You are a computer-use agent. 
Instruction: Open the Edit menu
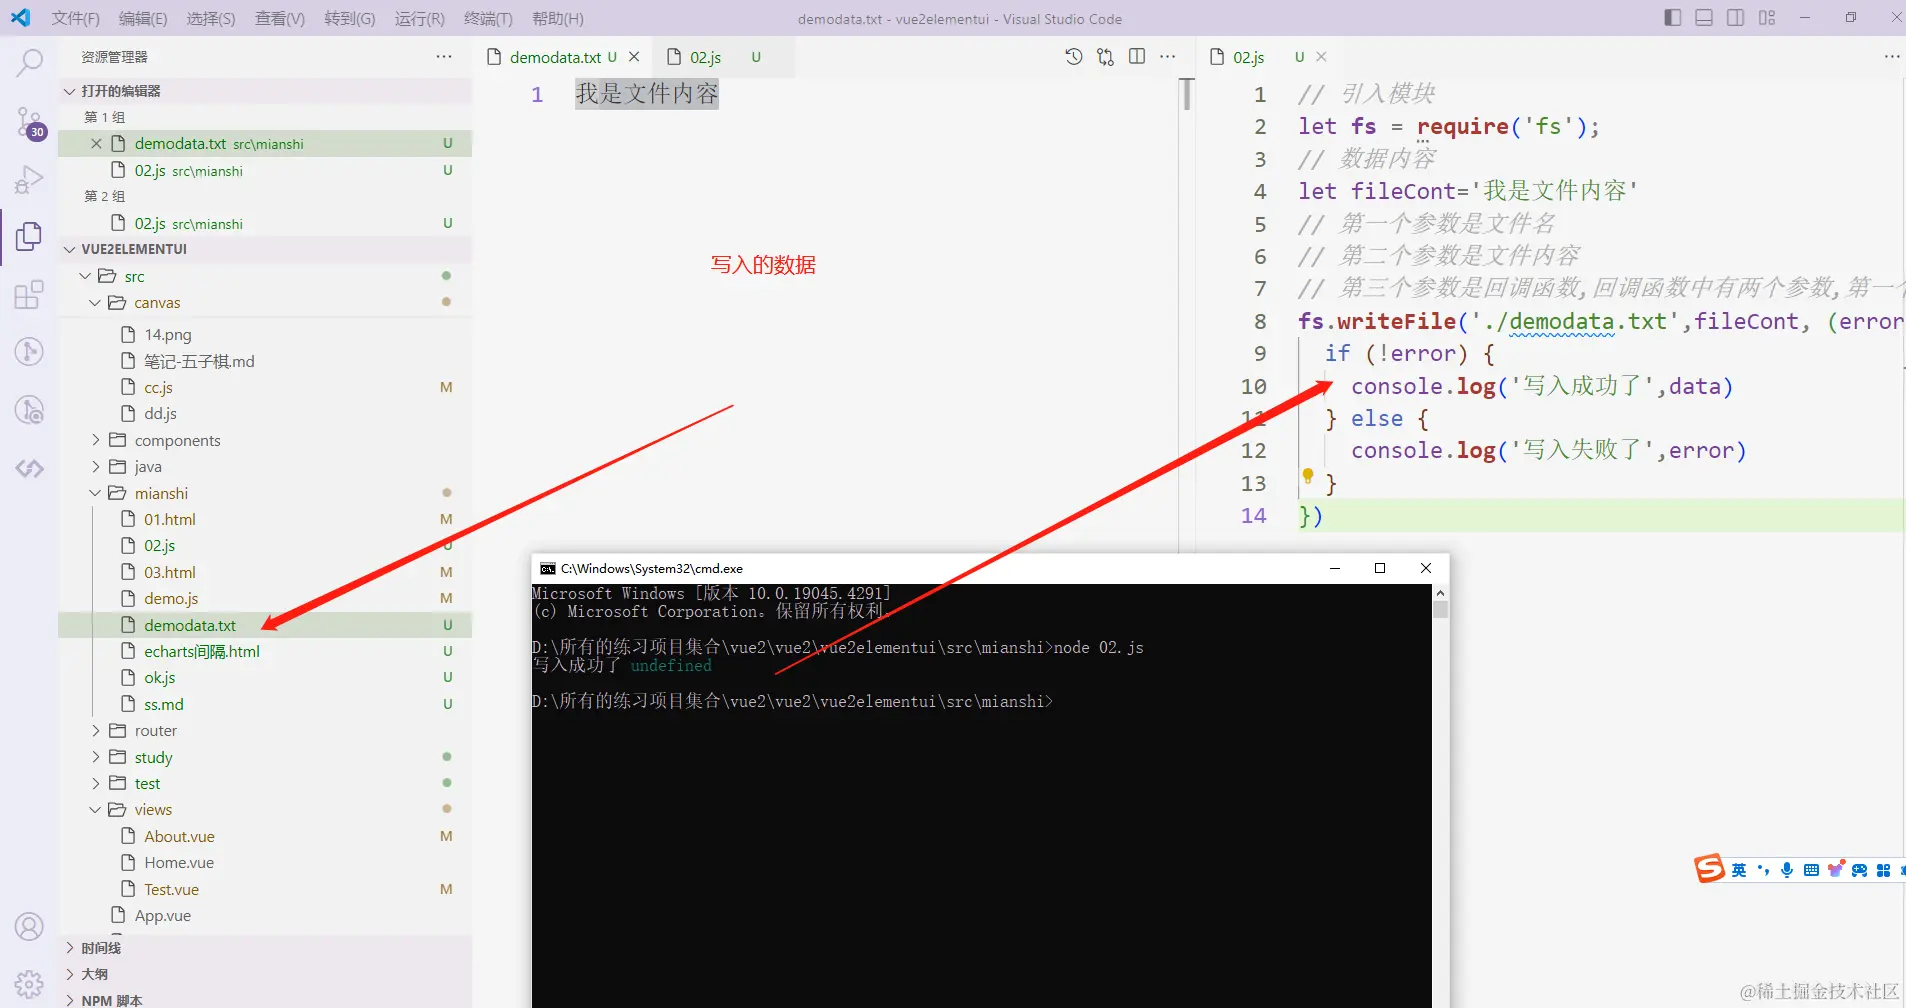(x=142, y=18)
